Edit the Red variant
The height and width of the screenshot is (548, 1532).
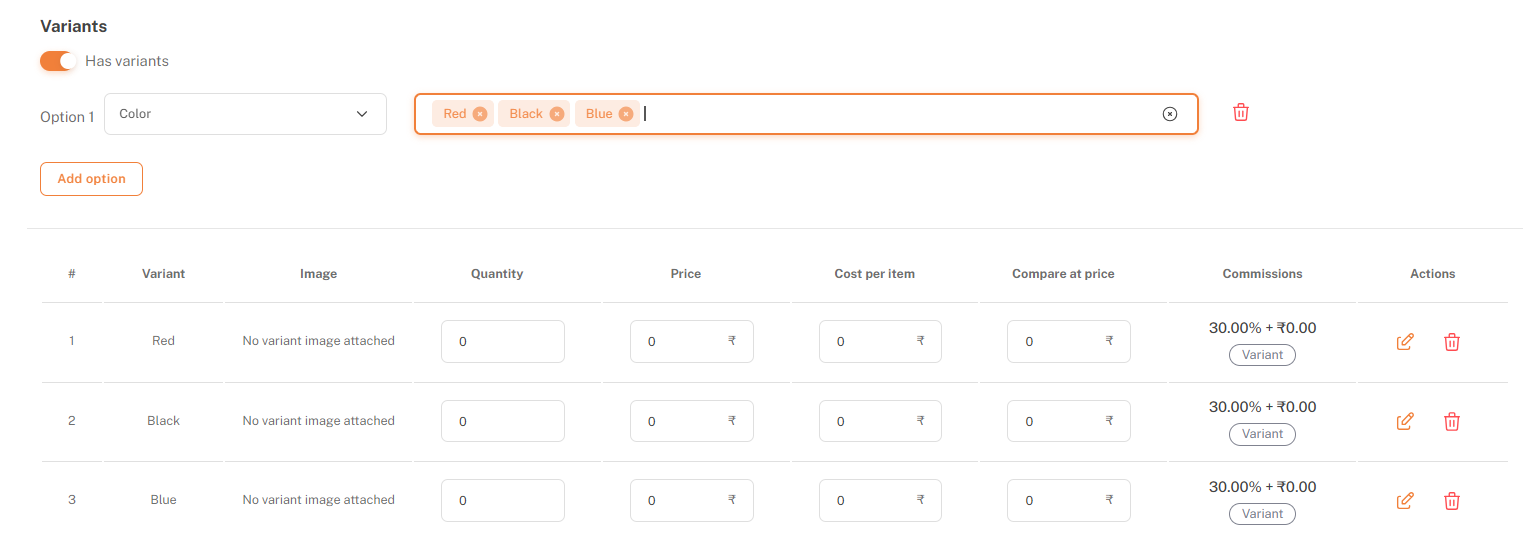1405,342
